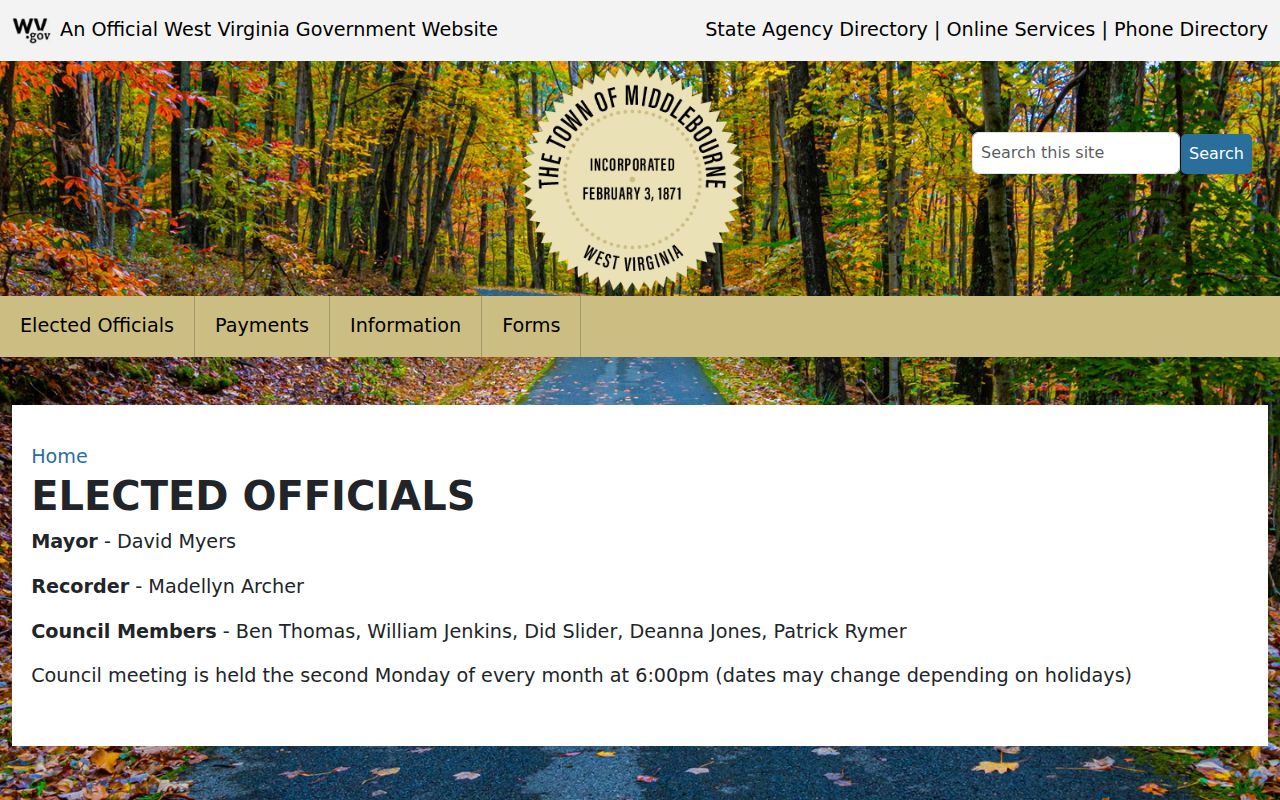
Task: Open the Payments menu
Action: [x=262, y=326]
